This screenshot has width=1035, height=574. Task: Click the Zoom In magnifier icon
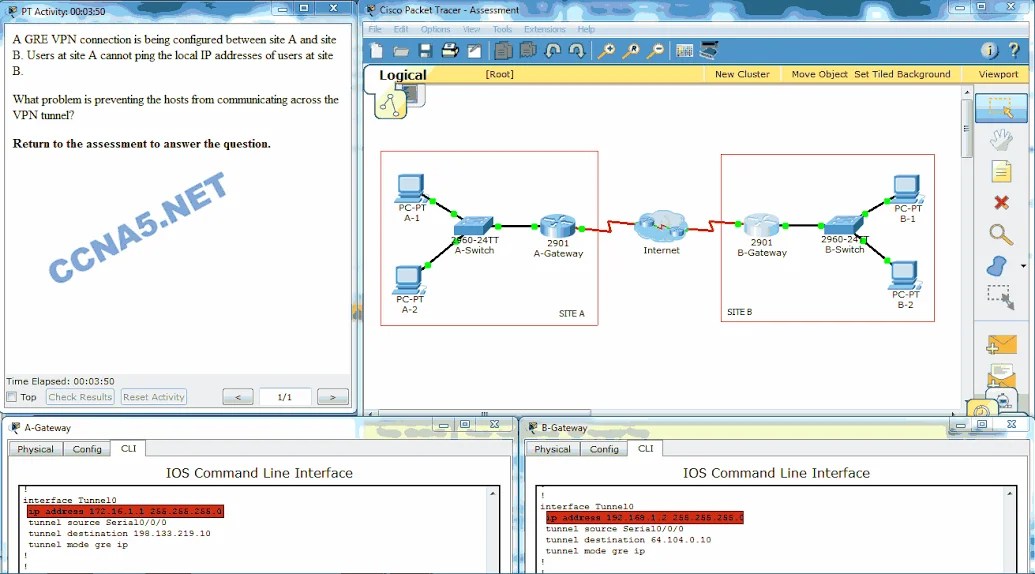(x=605, y=51)
